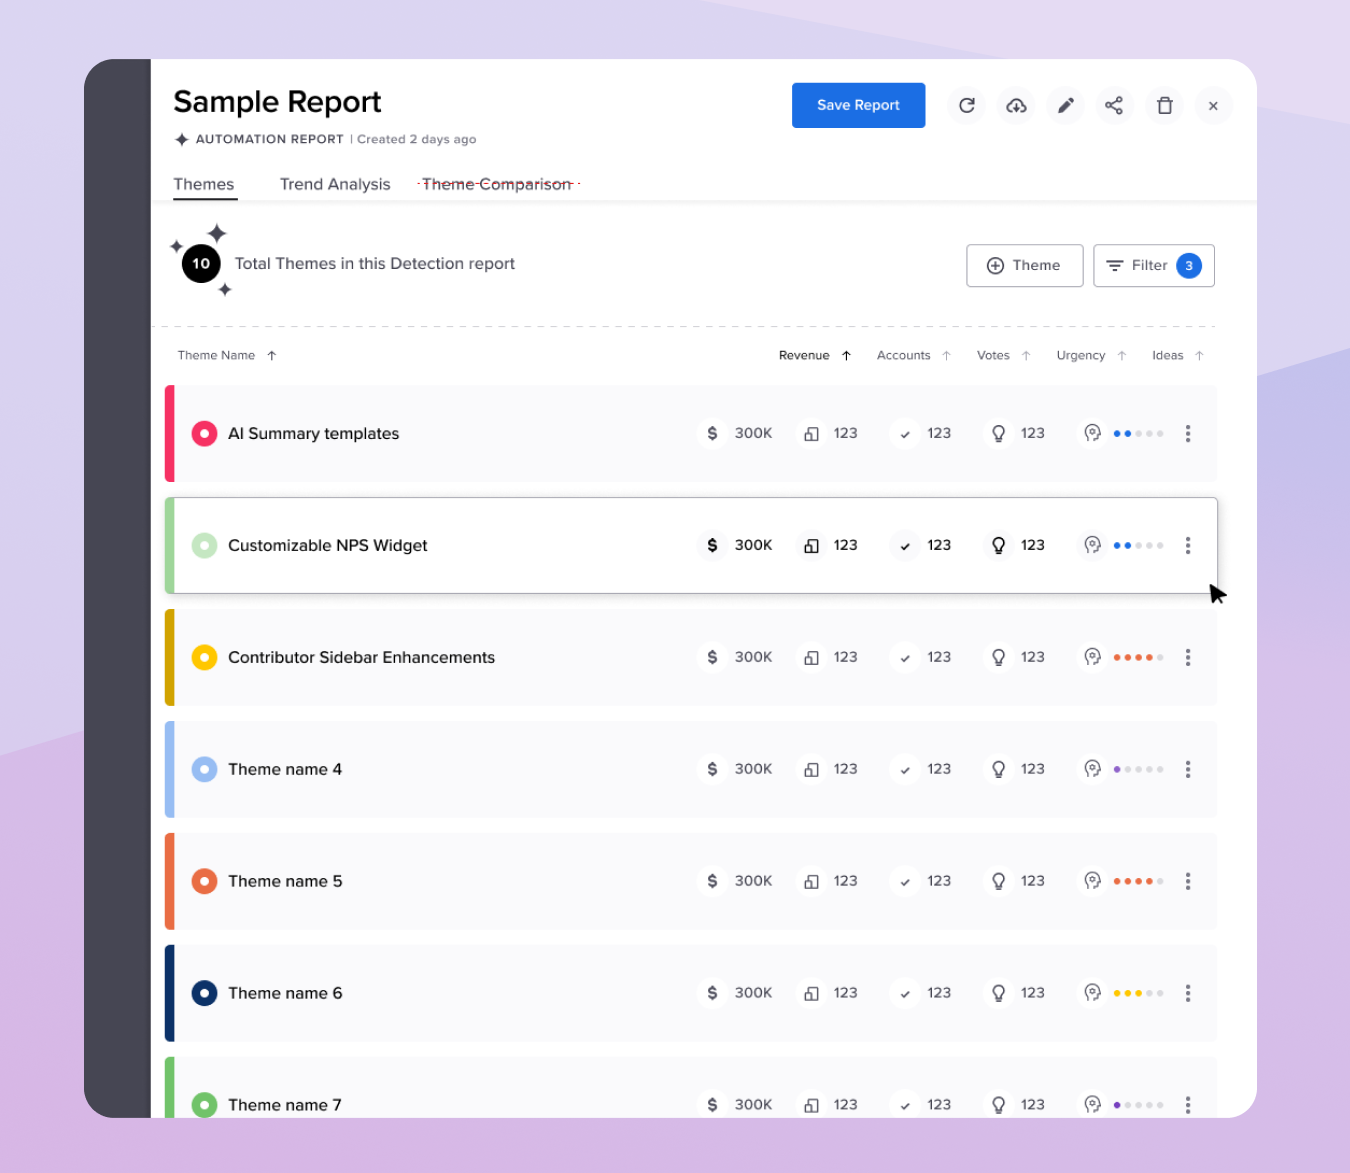The image size is (1350, 1173).
Task: Sort by Ideas column header
Action: click(1178, 355)
